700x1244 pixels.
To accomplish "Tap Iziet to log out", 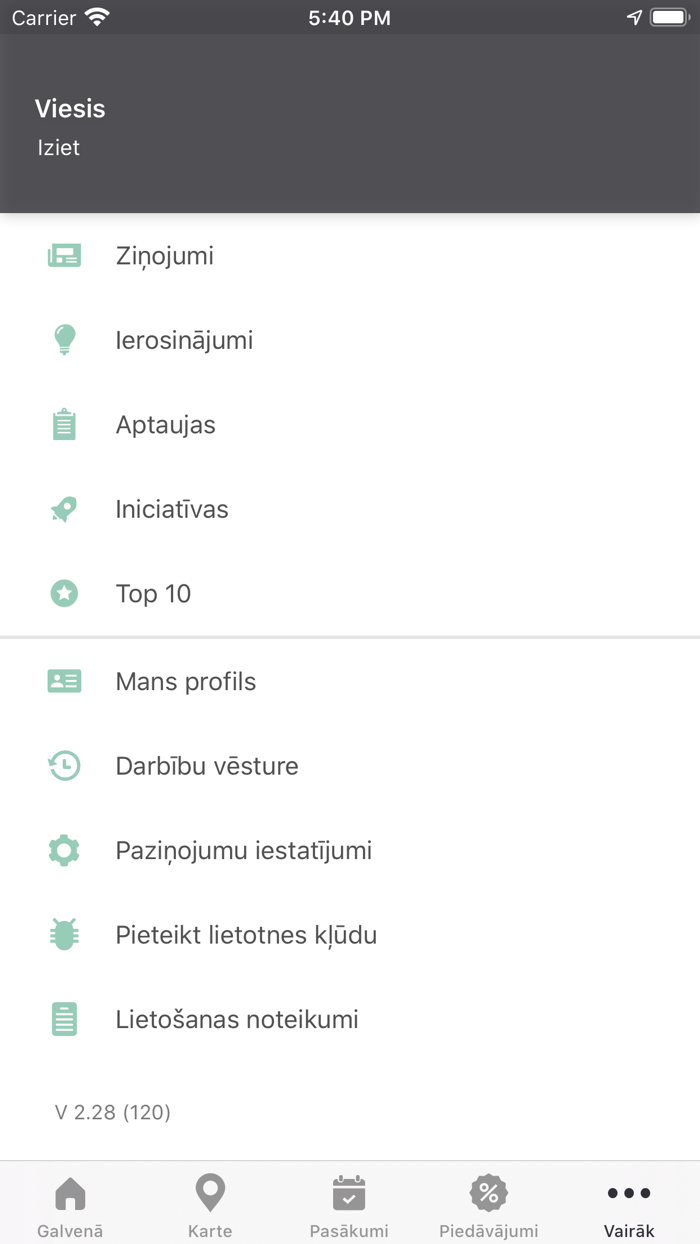I will pyautogui.click(x=58, y=147).
